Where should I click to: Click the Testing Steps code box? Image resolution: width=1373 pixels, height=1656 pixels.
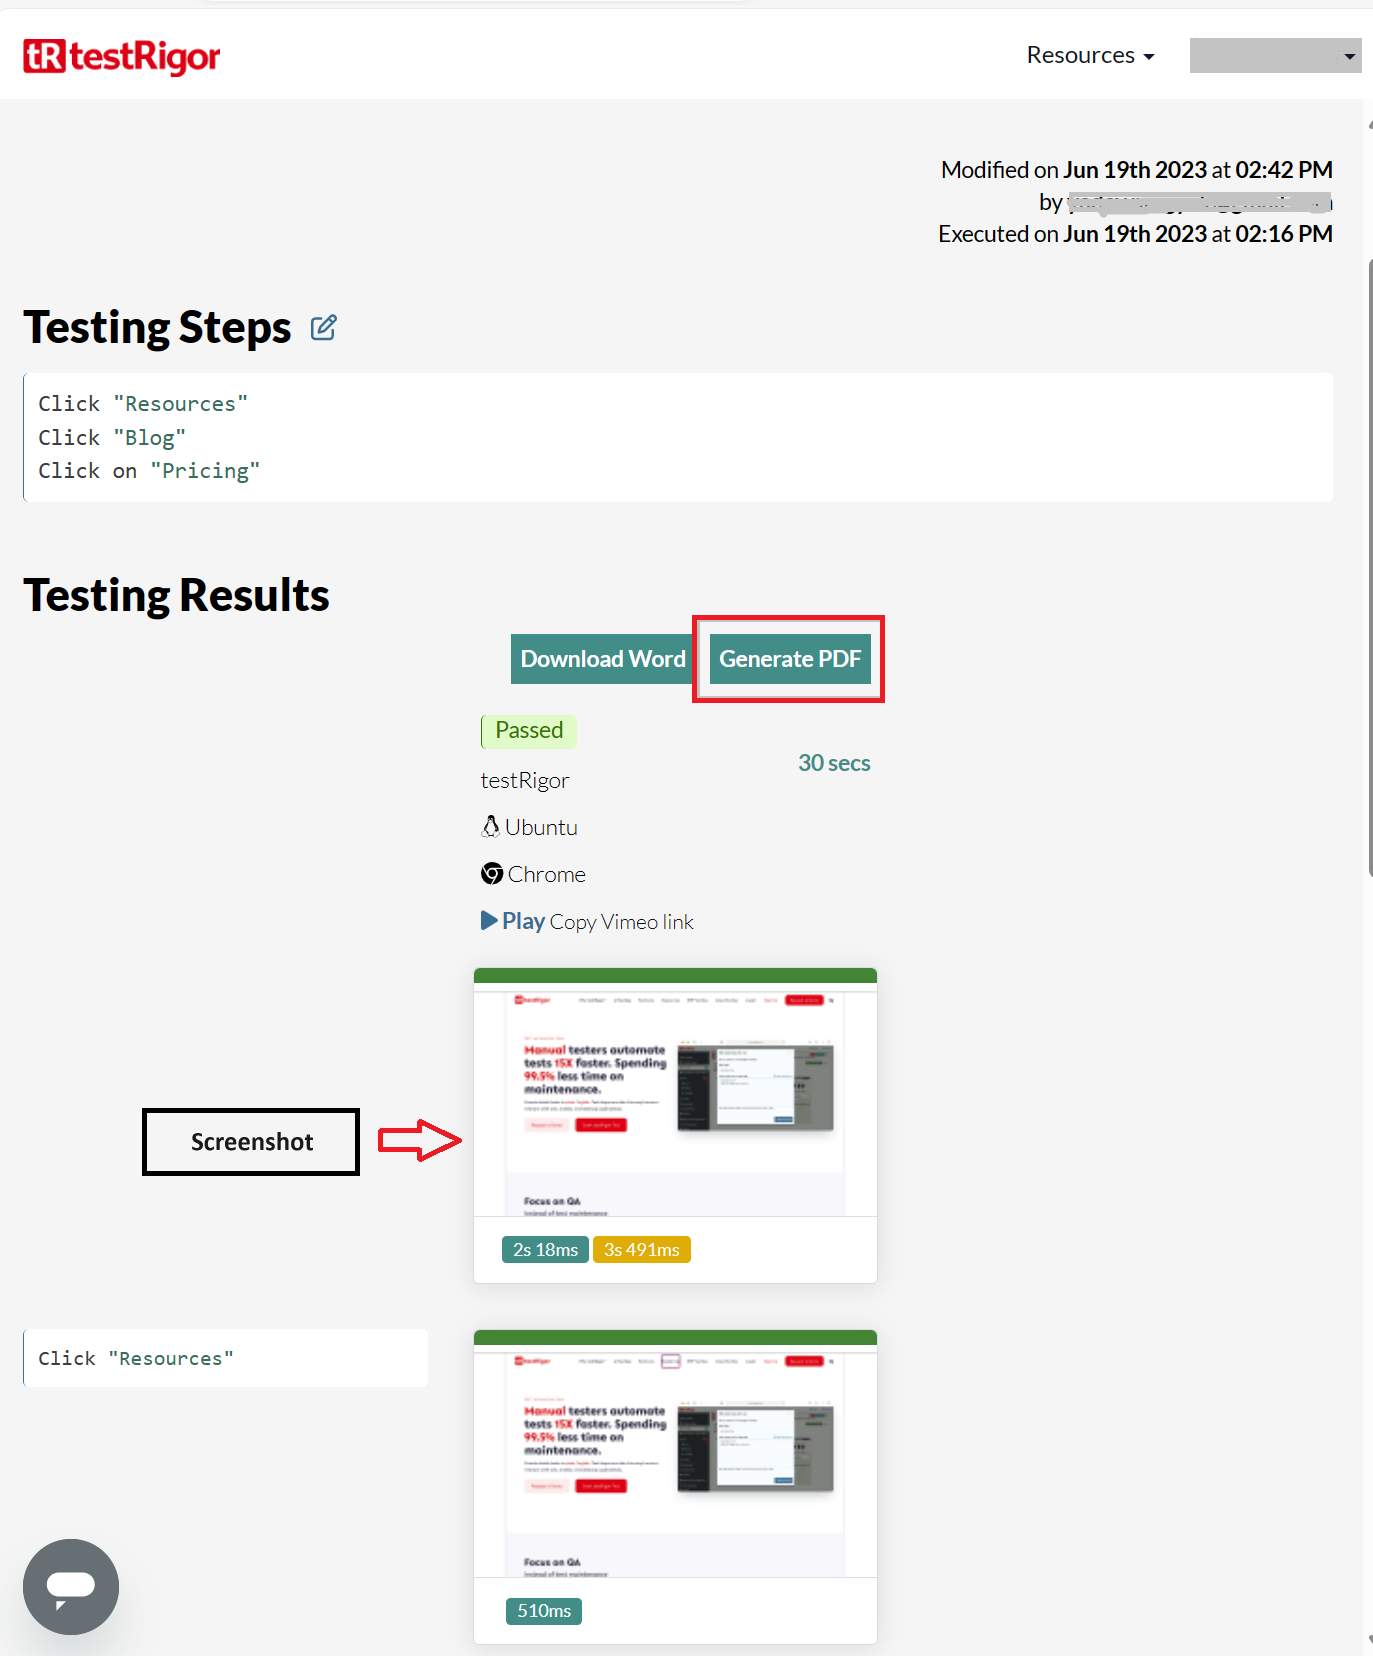pos(677,437)
